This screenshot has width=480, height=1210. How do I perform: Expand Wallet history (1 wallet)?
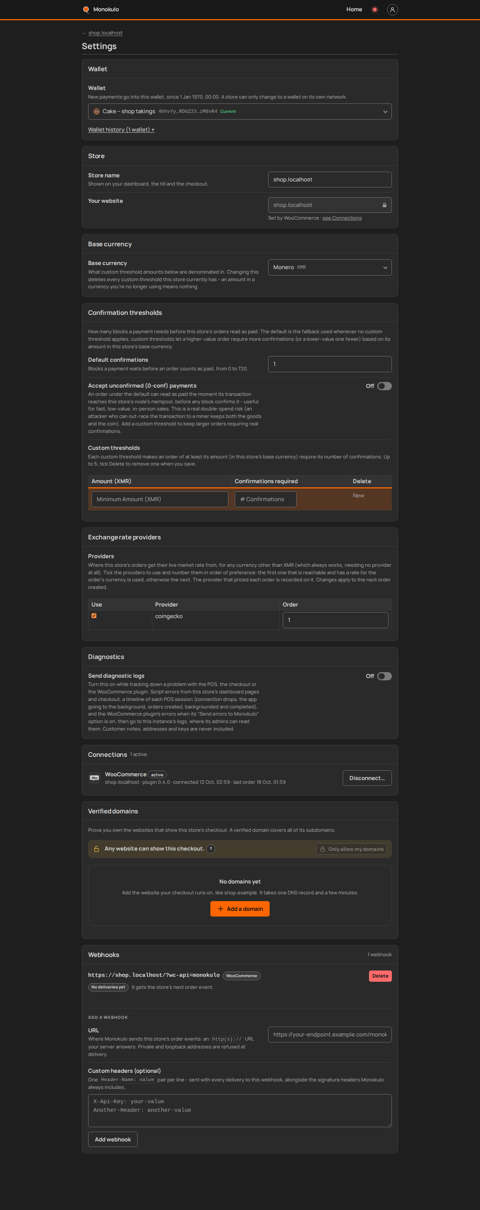(x=121, y=129)
